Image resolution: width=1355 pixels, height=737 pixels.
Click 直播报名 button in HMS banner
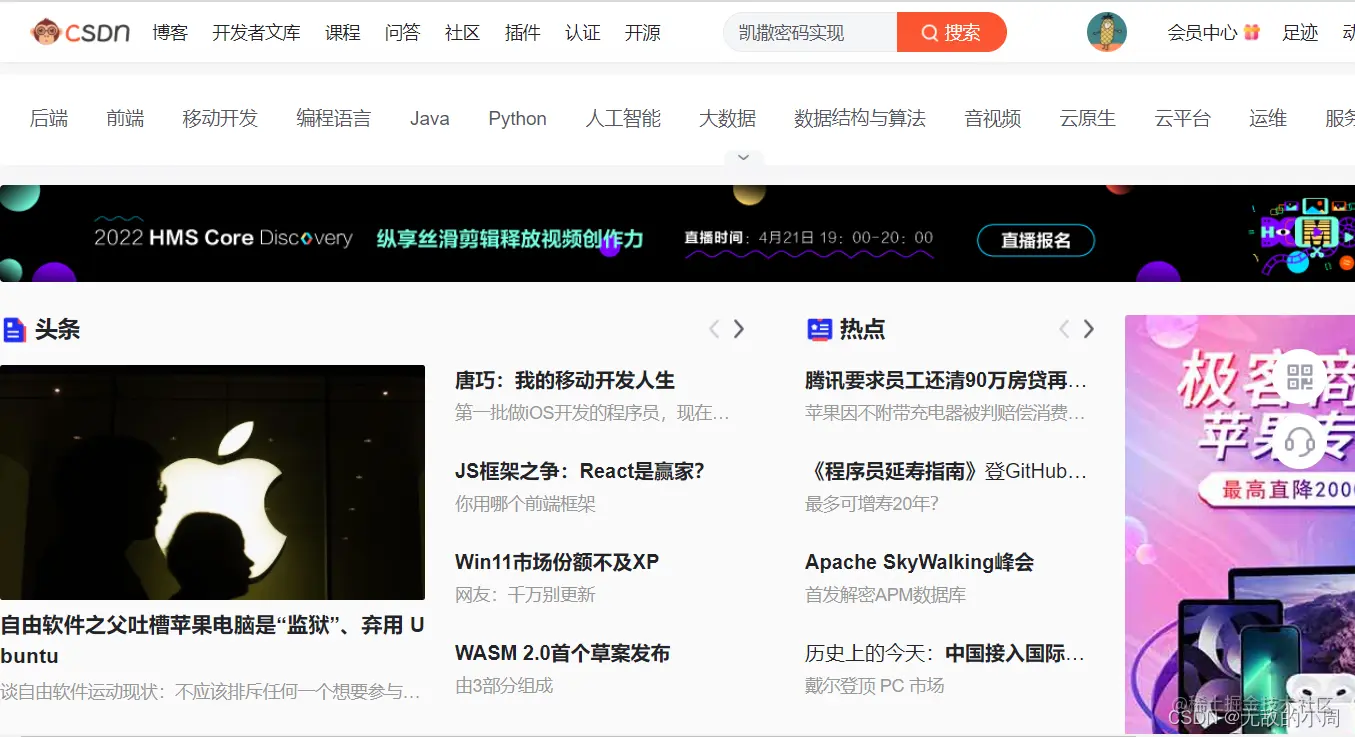(x=1036, y=240)
